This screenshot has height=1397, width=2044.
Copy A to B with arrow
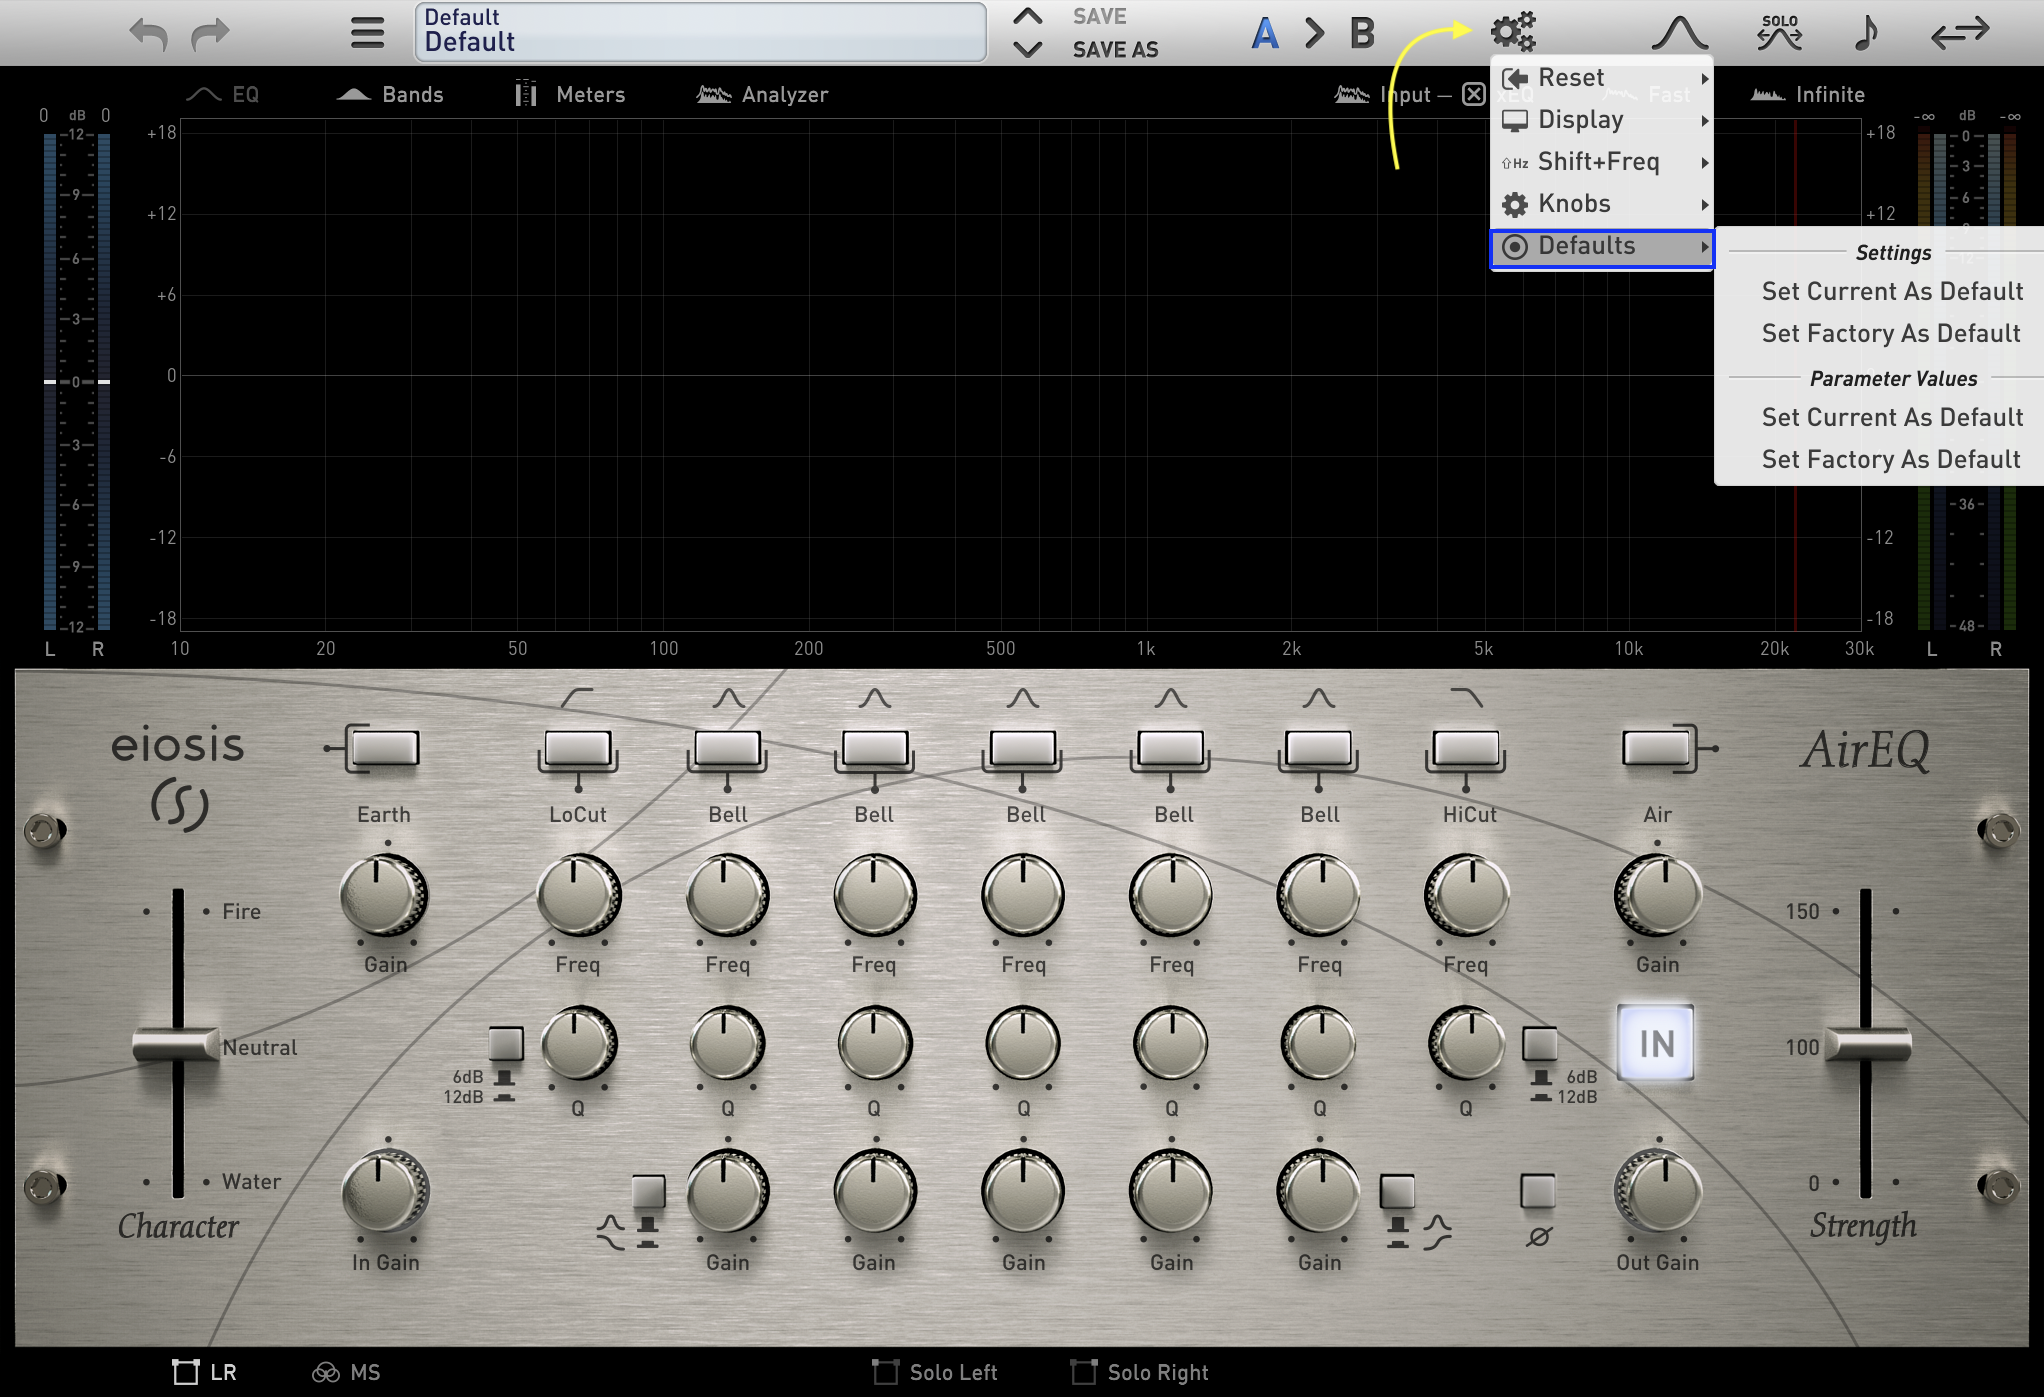coord(1314,33)
